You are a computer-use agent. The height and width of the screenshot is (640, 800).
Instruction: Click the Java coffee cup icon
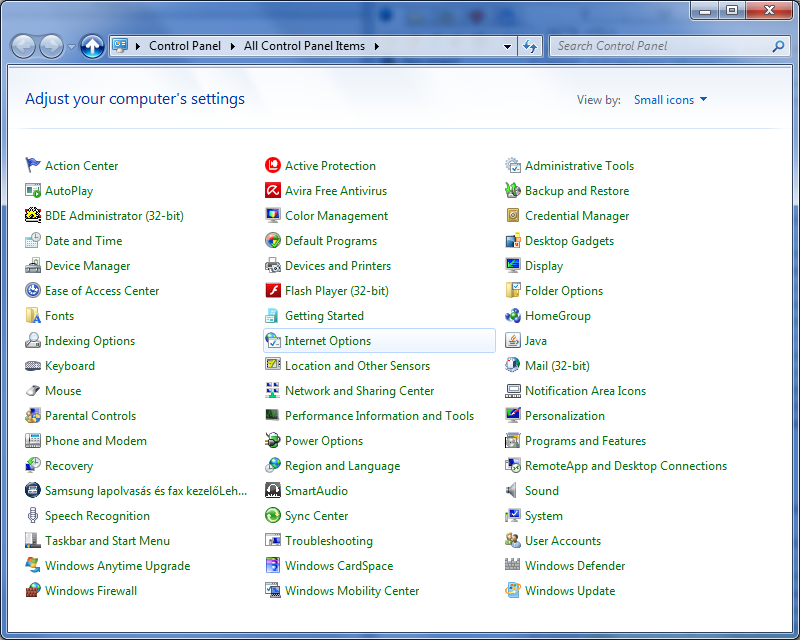513,341
